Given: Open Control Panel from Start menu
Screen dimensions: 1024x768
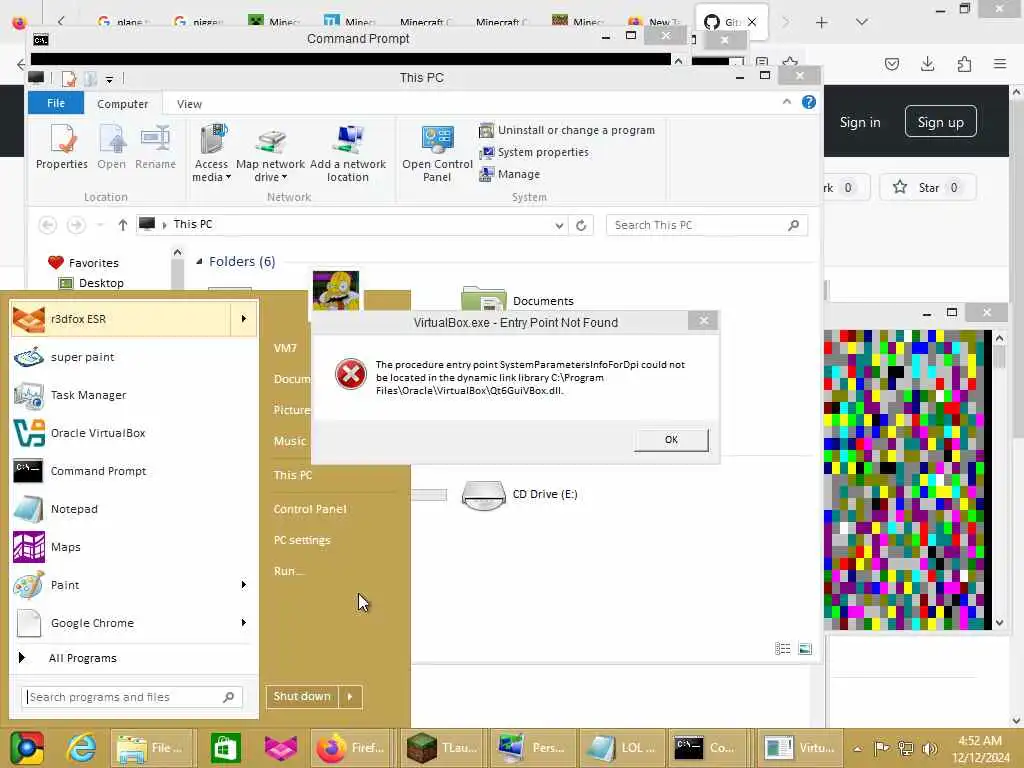Looking at the screenshot, I should (x=310, y=509).
